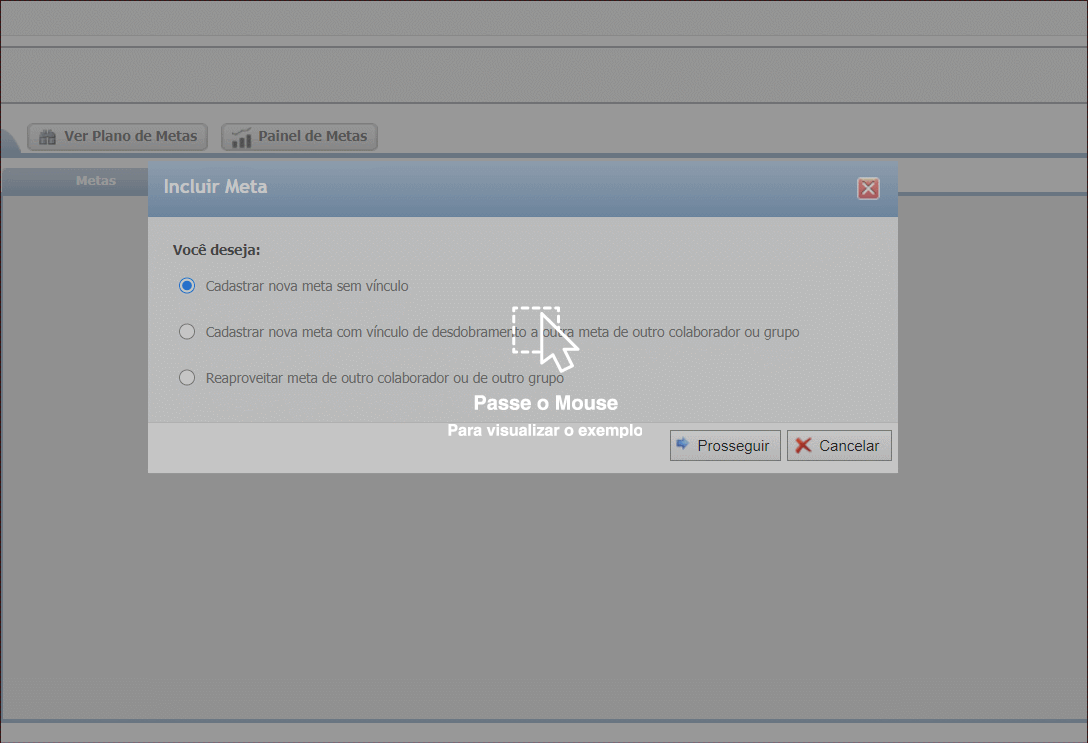This screenshot has height=743, width=1088.
Task: Close the Incluir Meta dialog with the X
Action: (x=868, y=189)
